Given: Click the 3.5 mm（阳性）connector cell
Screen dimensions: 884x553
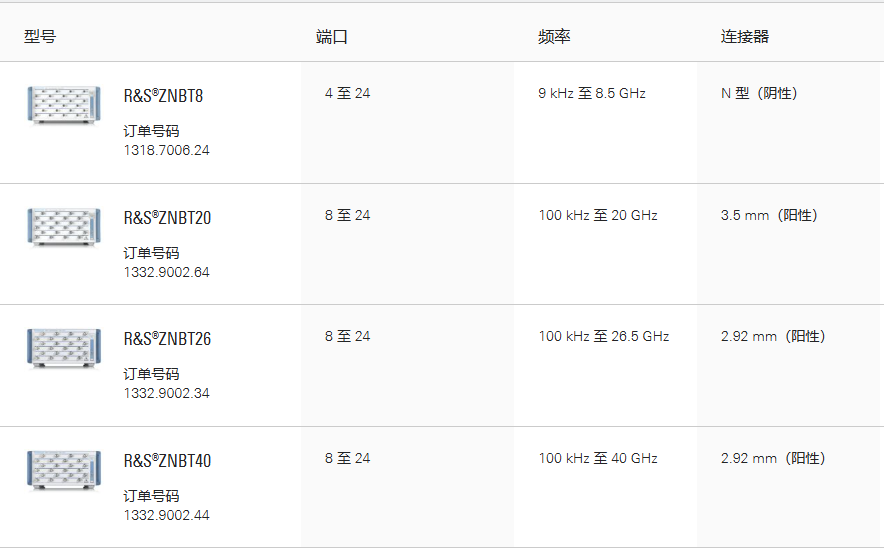Looking at the screenshot, I should click(x=769, y=215).
